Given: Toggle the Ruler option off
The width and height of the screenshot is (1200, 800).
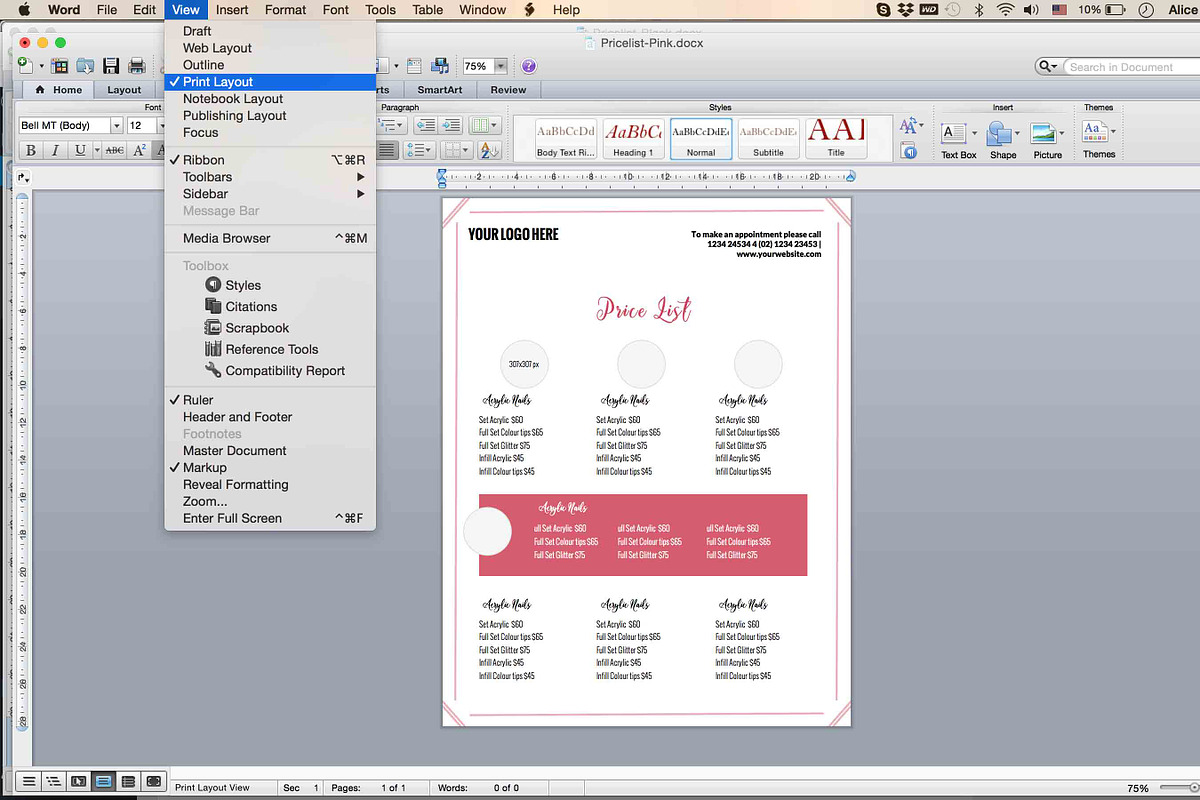Looking at the screenshot, I should [198, 400].
